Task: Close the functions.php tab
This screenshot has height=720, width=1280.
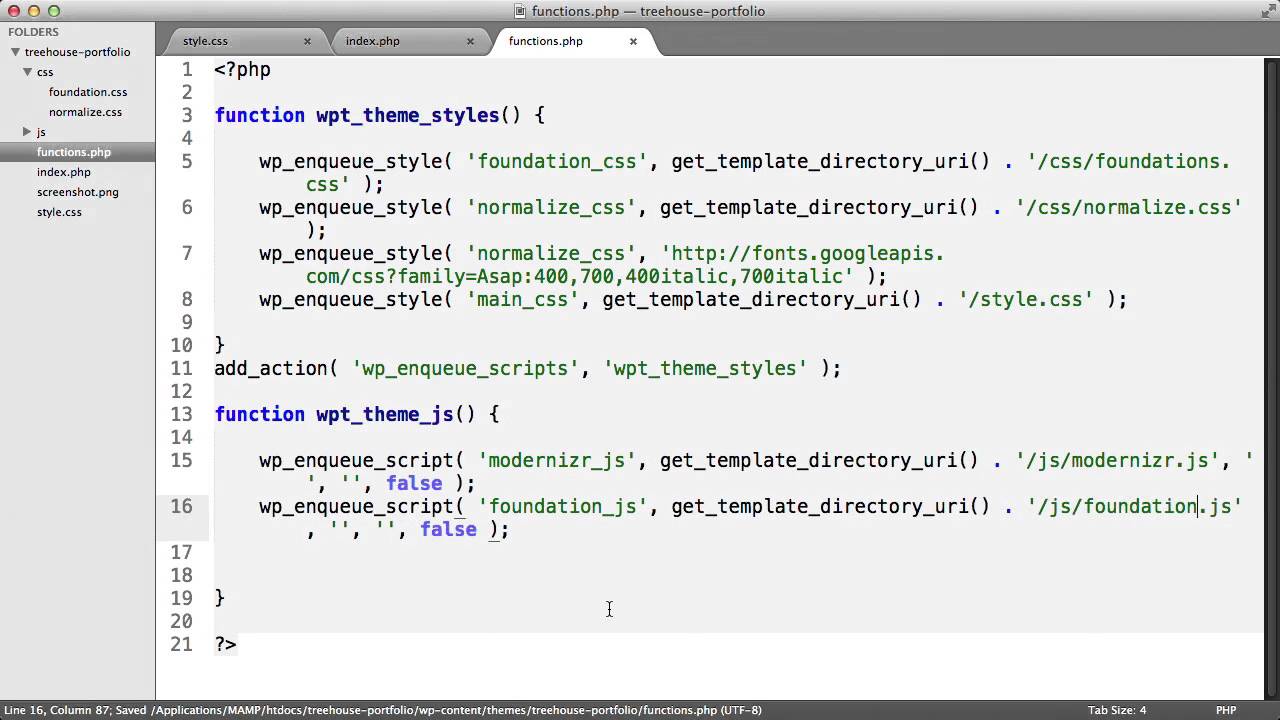Action: click(x=633, y=41)
